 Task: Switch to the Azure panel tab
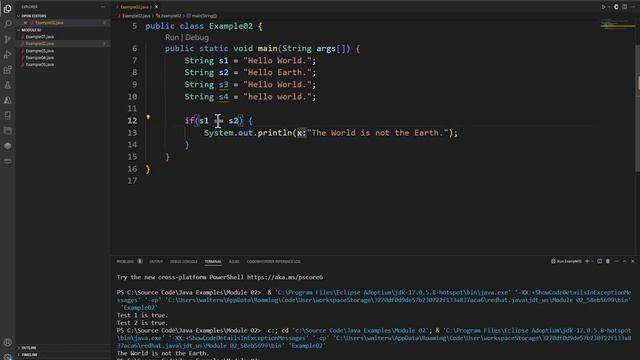tap(234, 262)
